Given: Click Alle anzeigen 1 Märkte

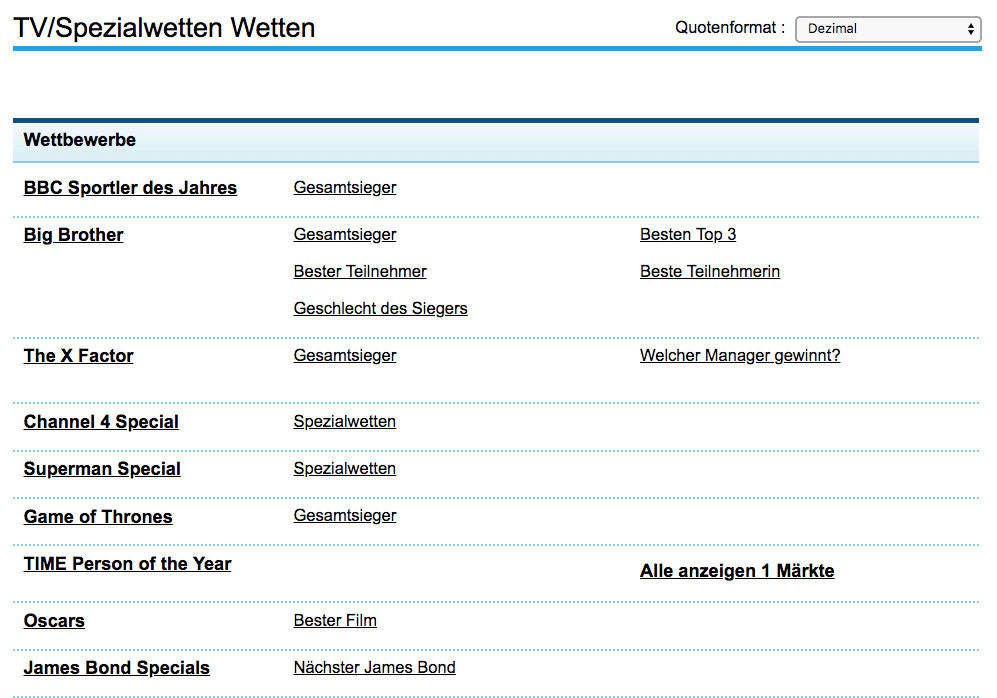Looking at the screenshot, I should (x=737, y=570).
